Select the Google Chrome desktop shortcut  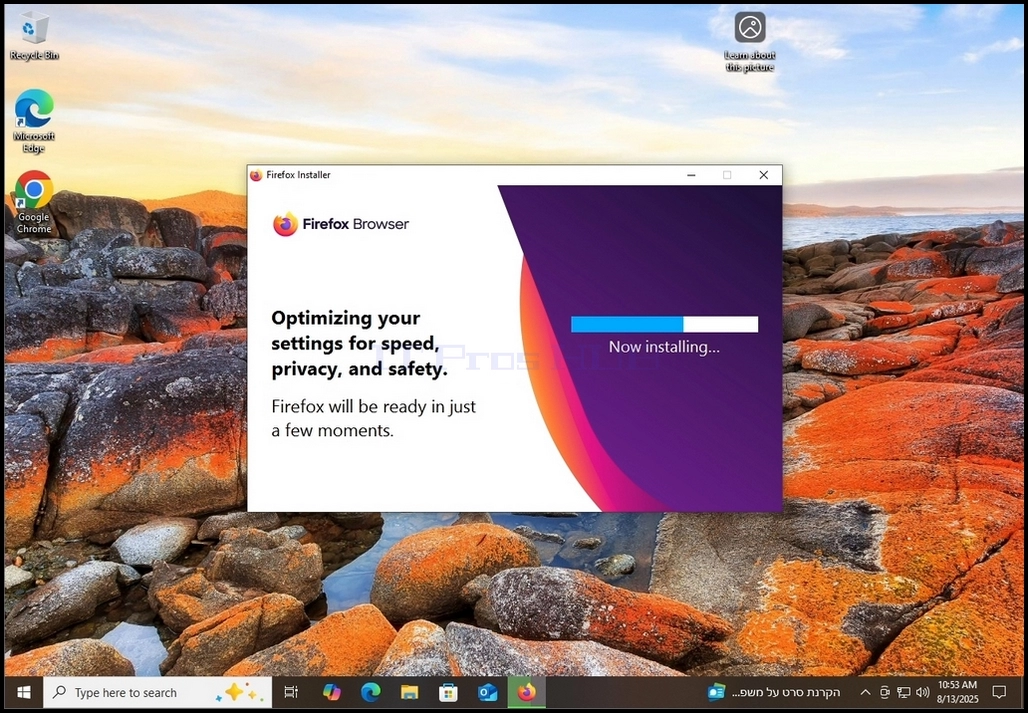pos(34,202)
